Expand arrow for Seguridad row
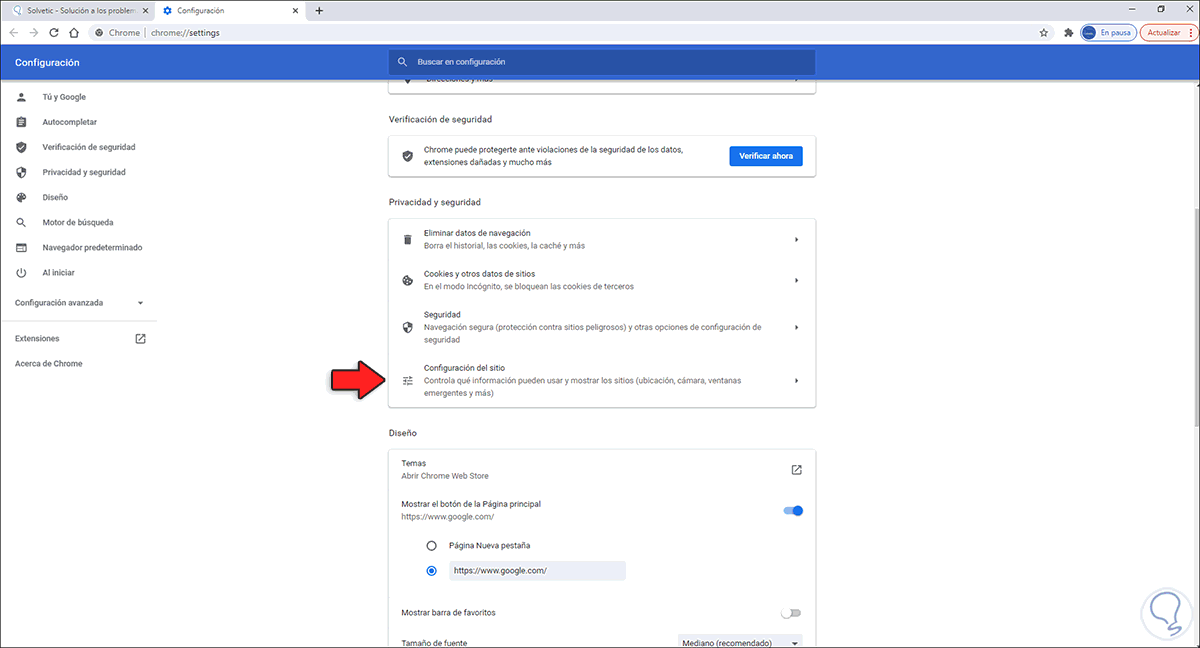 pos(797,327)
